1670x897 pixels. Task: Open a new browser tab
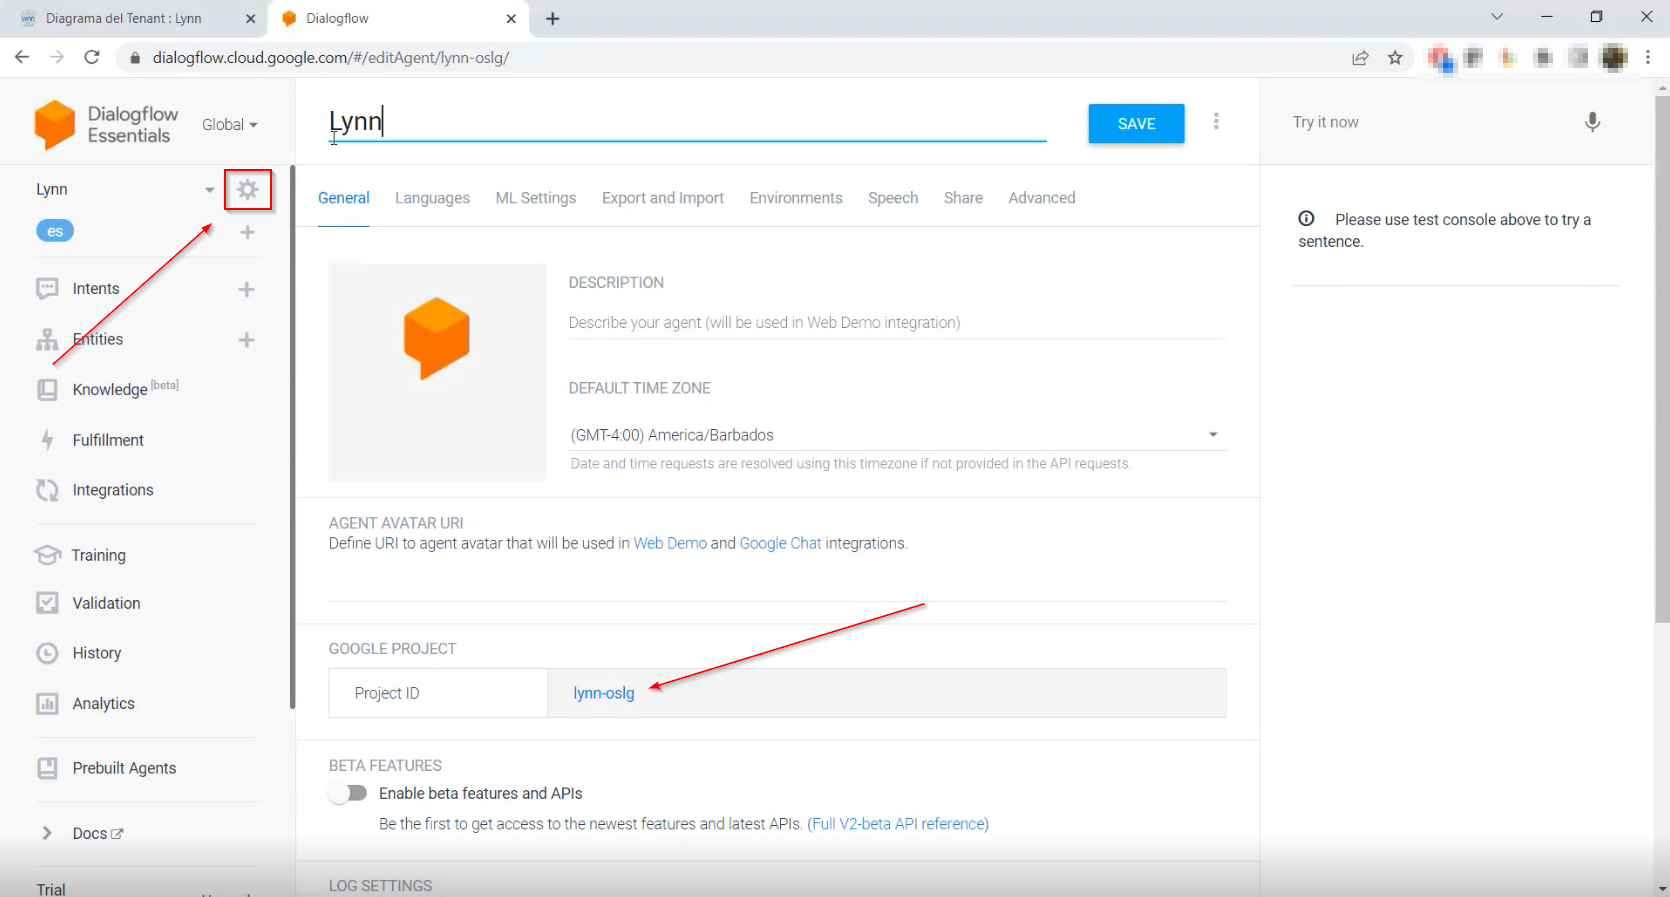(553, 18)
